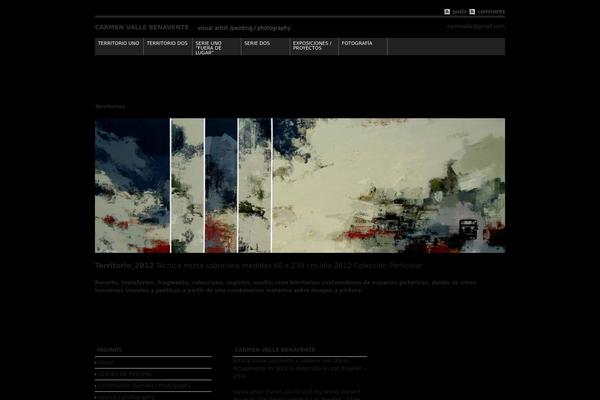This screenshot has width=600, height=400.
Task: Open the Territorio Uno menu item
Action: 119,47
